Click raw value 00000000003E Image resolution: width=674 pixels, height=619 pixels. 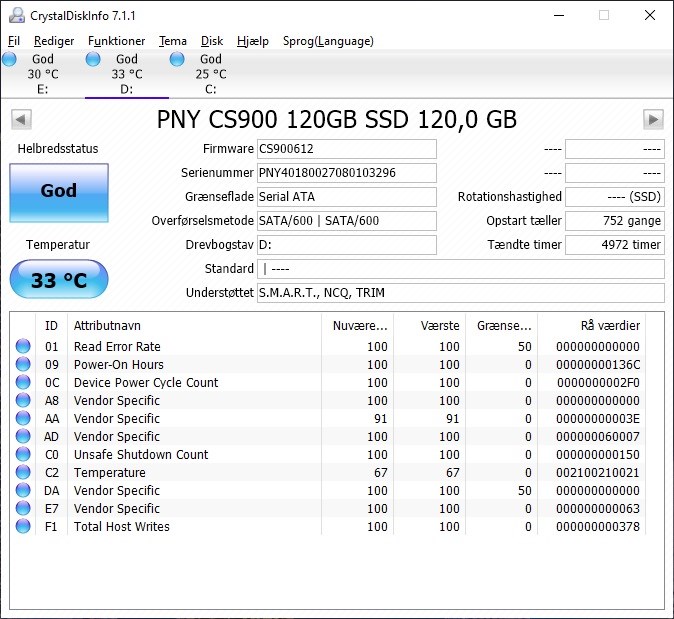point(598,419)
